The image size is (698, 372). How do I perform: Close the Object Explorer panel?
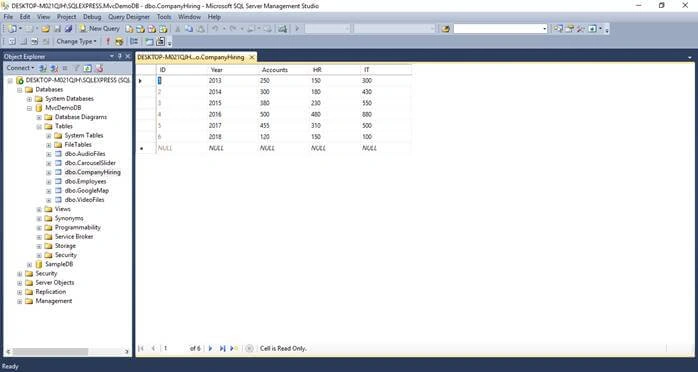pos(128,57)
